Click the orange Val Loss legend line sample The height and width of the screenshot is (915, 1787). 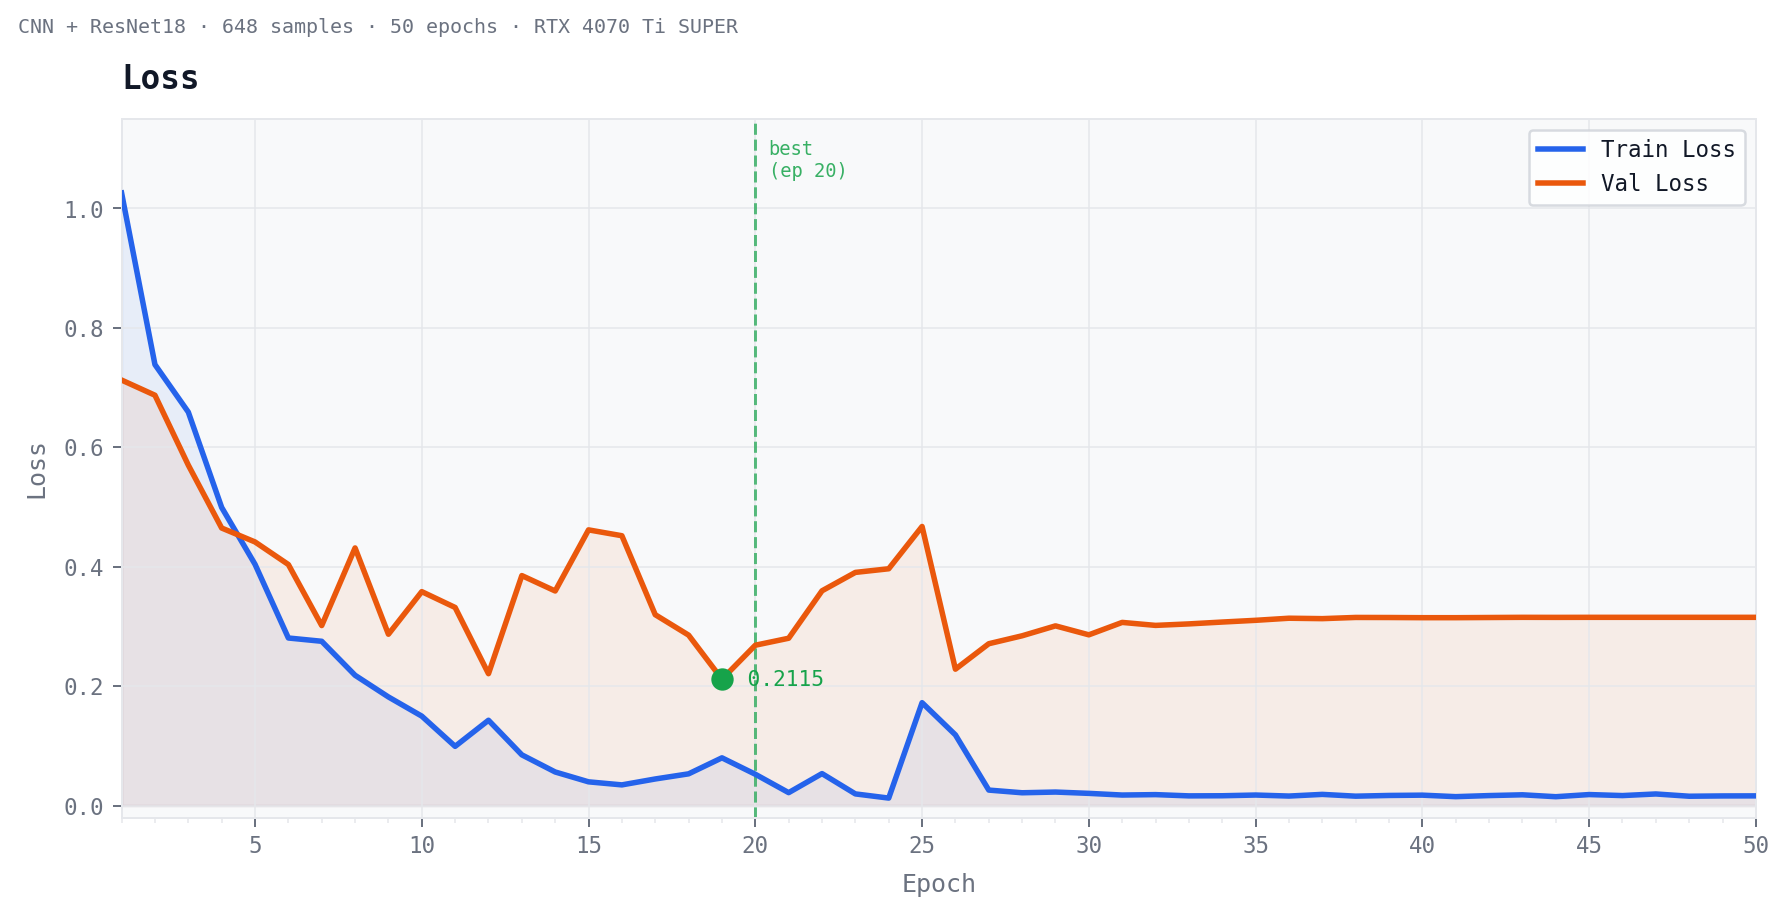(1561, 183)
